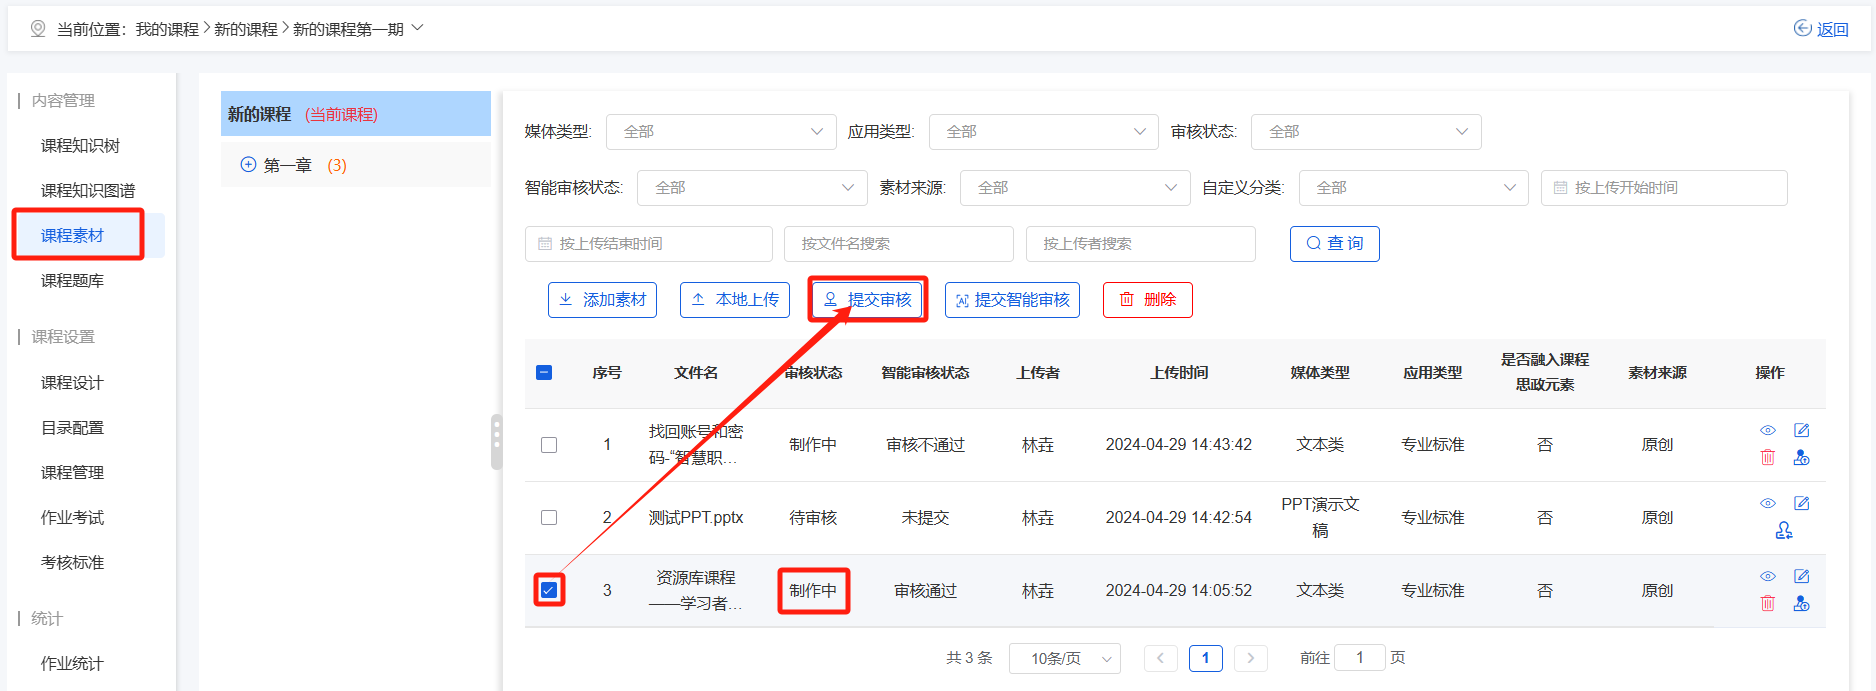The image size is (1876, 691).
Task: Click the 查询 search button
Action: point(1335,244)
